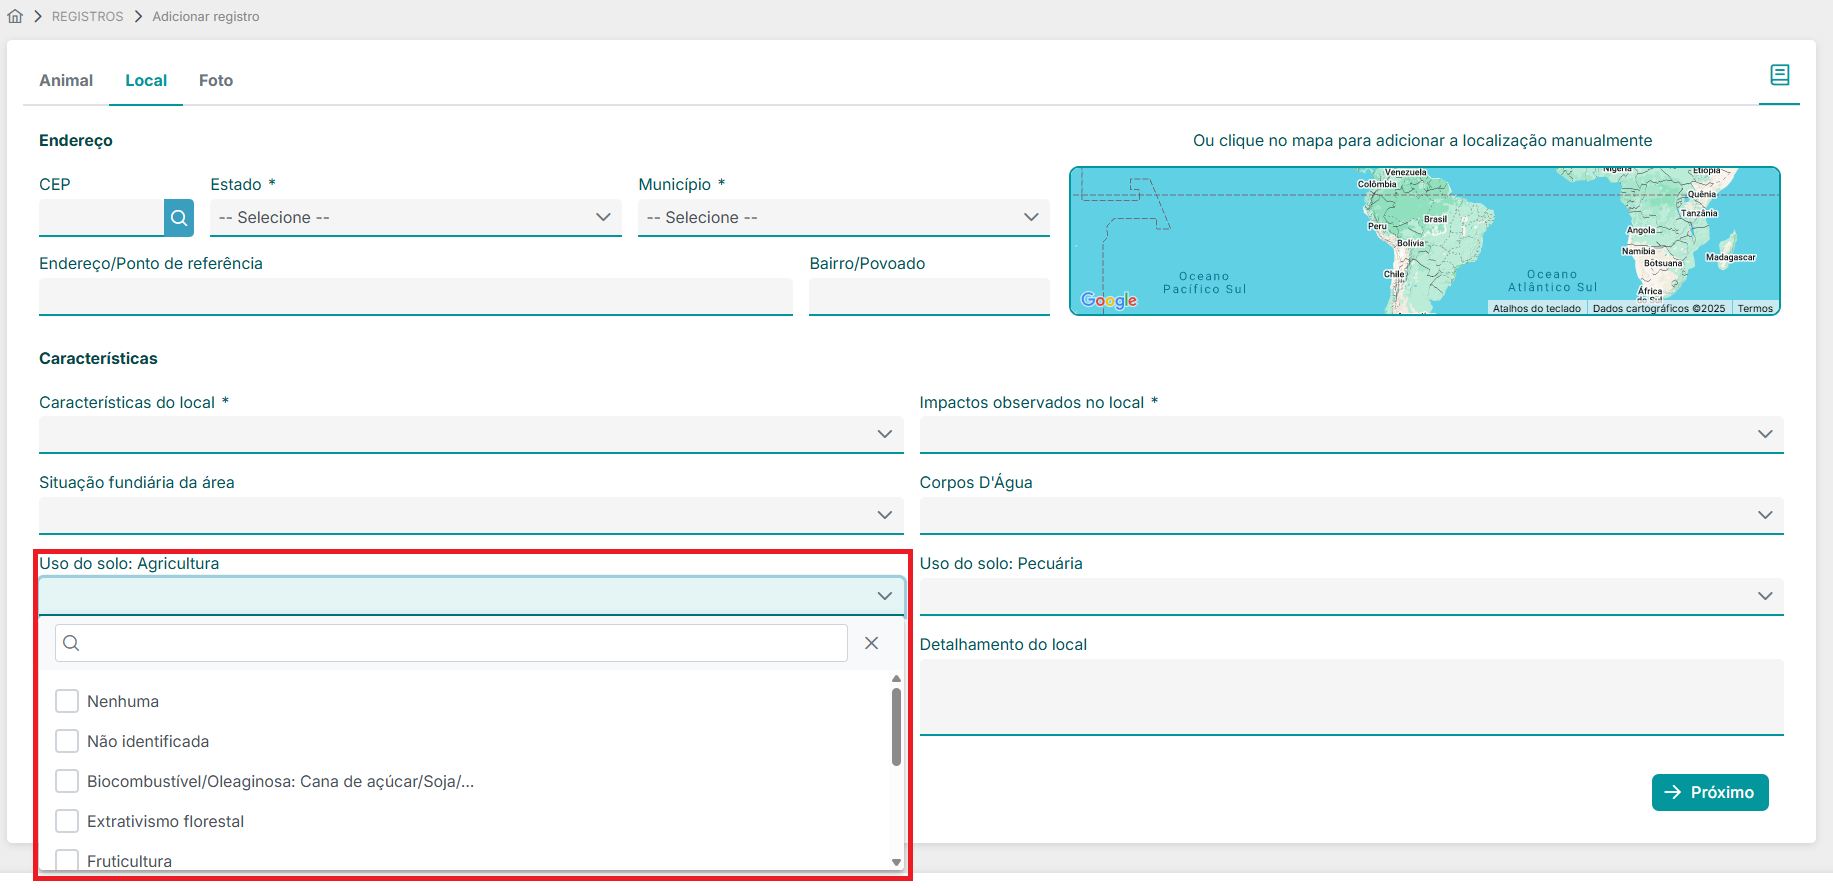Screen dimensions: 1833x888
Task: Click REGISTROS breadcrumb link
Action: tap(88, 16)
